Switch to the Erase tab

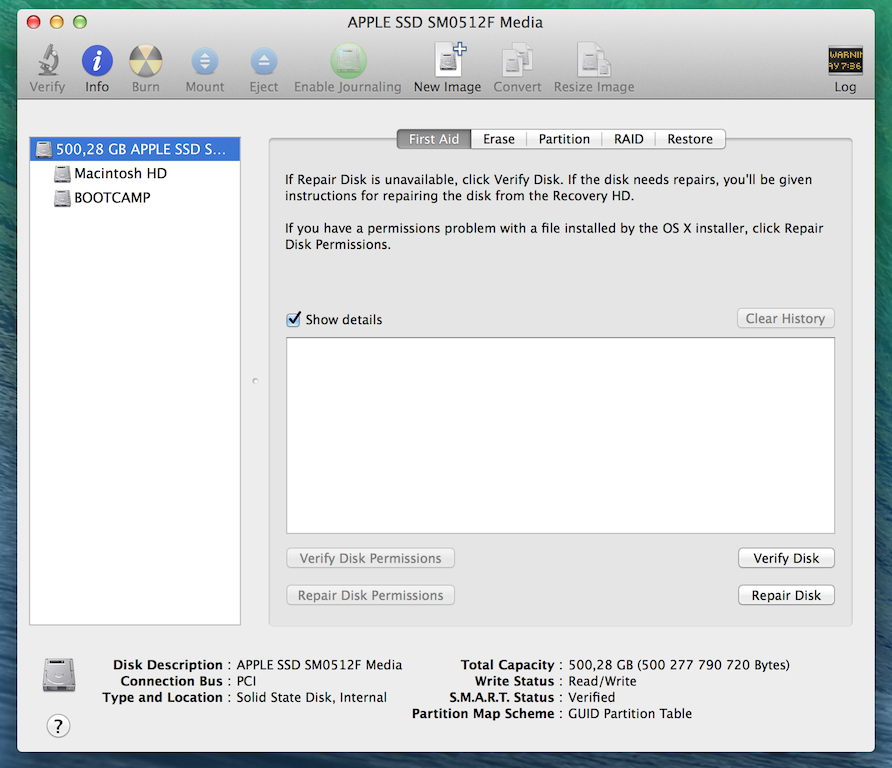(499, 139)
